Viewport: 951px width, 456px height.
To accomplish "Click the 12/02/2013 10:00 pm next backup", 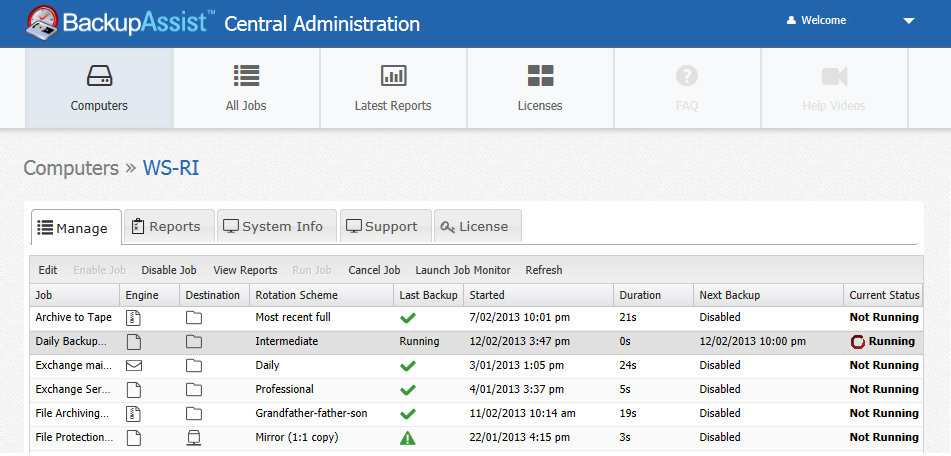I will point(753,341).
